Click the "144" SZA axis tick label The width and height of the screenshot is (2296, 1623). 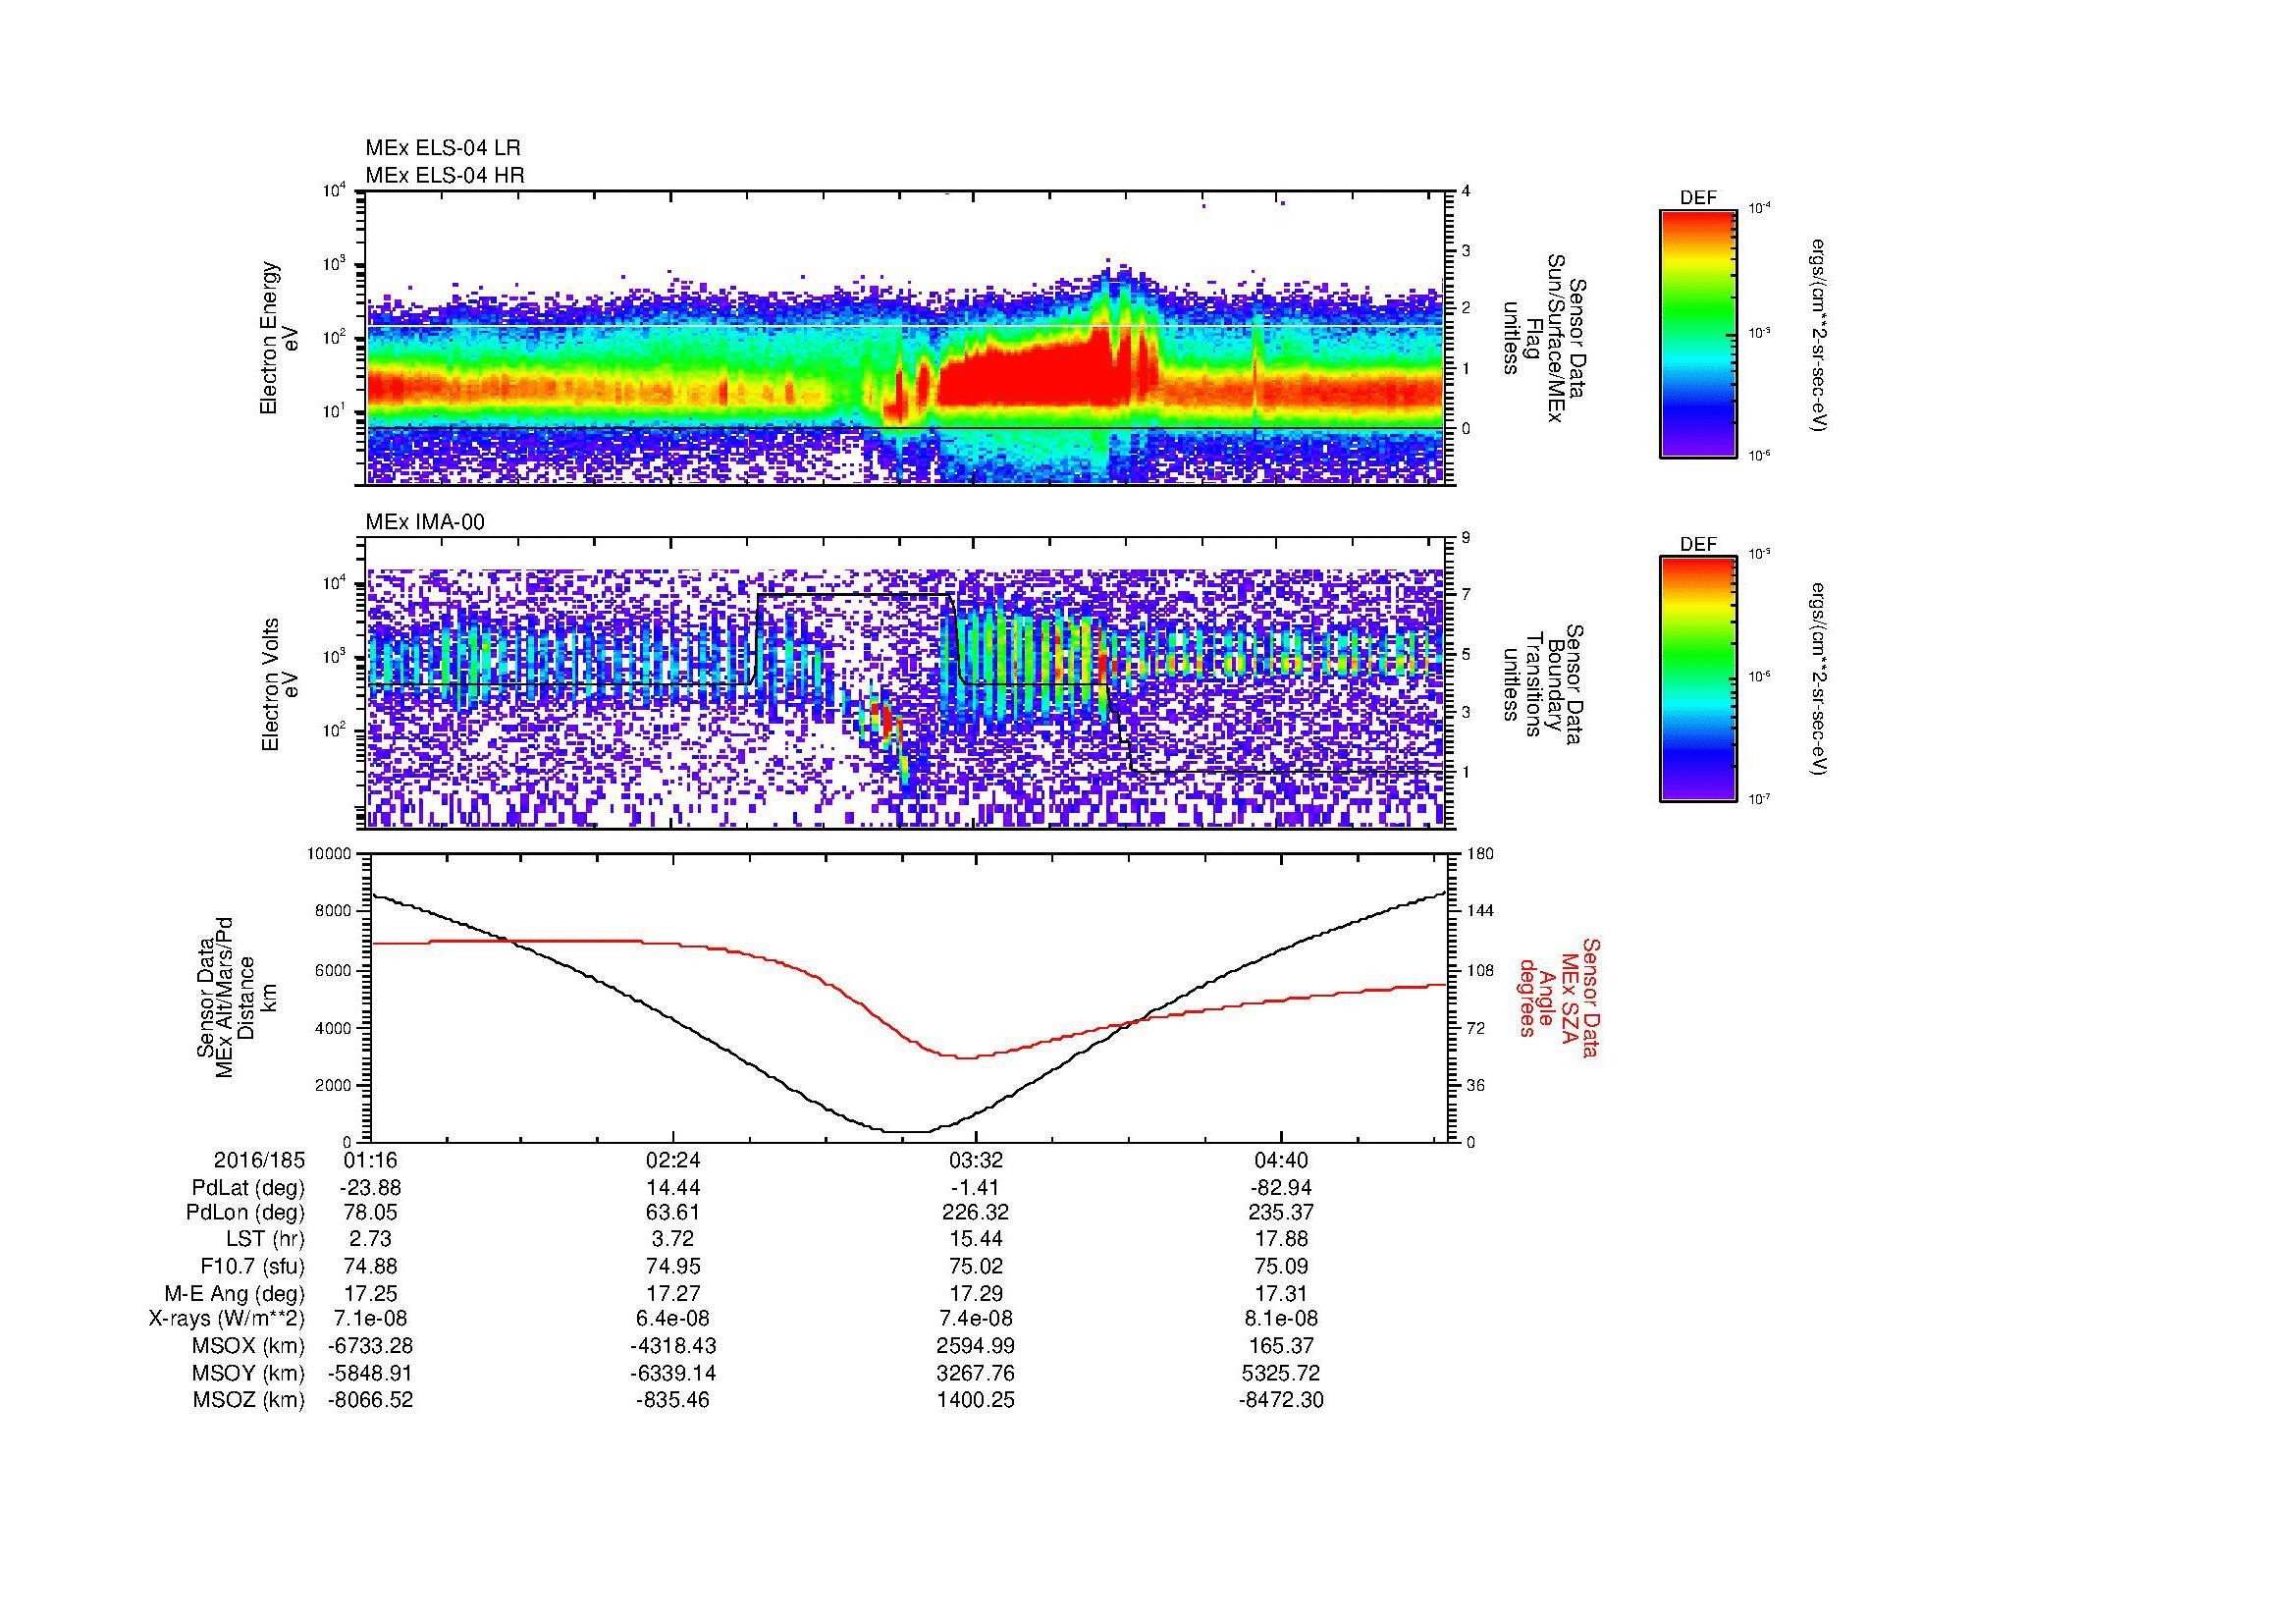(1480, 911)
